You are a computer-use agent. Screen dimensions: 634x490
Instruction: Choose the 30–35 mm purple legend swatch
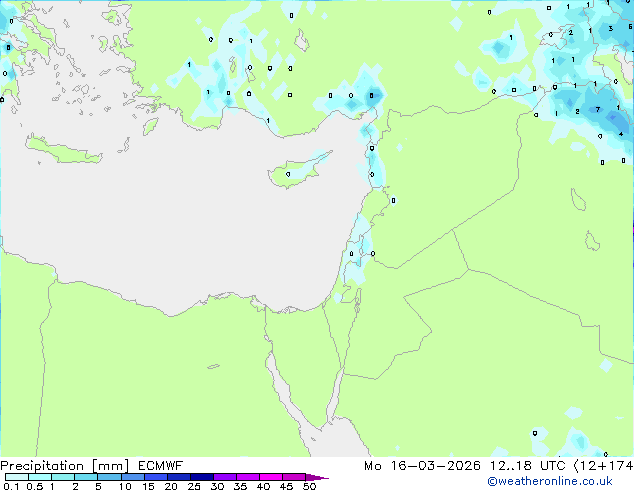[x=225, y=477]
